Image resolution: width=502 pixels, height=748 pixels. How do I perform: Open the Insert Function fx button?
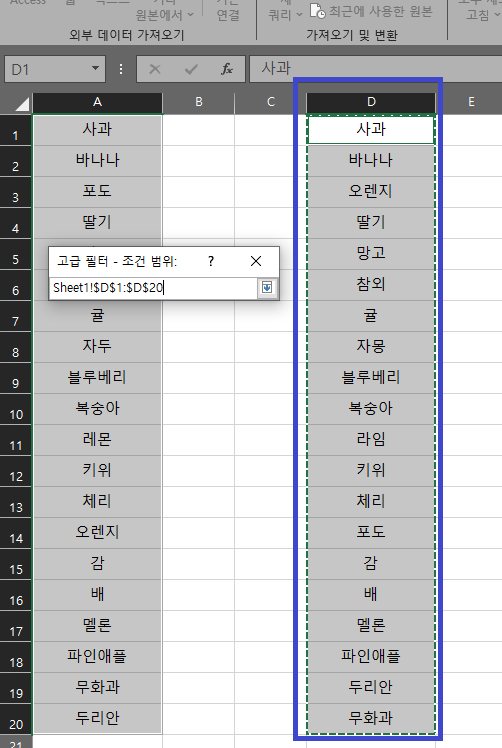click(x=227, y=69)
